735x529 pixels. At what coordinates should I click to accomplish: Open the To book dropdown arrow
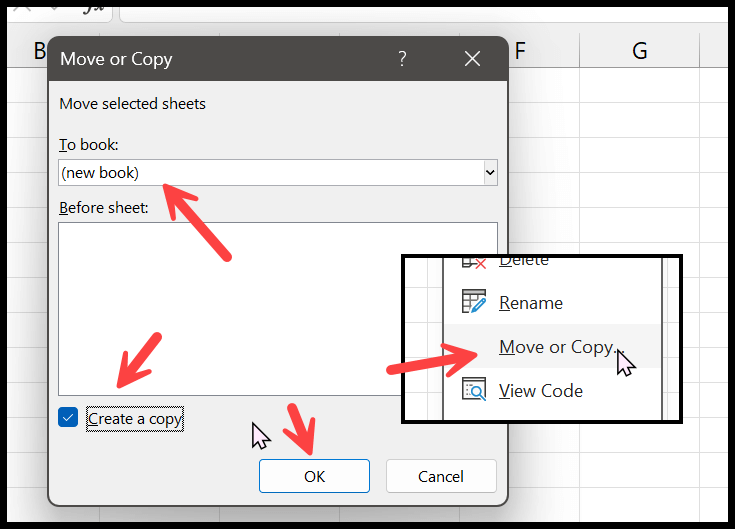490,173
